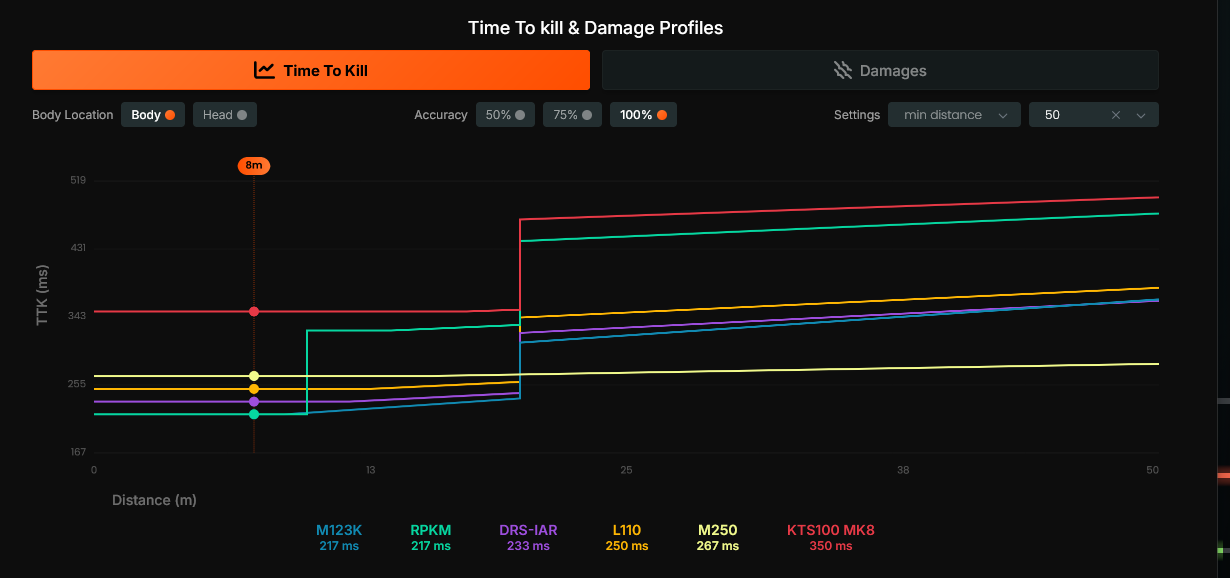Click the 38 x-axis tick value
The width and height of the screenshot is (1230, 578).
[903, 470]
